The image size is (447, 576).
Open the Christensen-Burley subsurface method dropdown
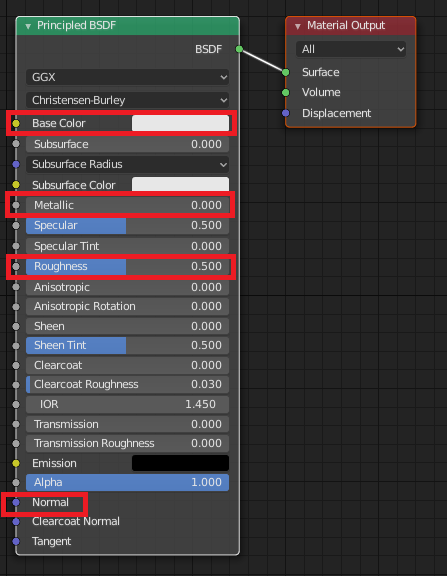127,100
